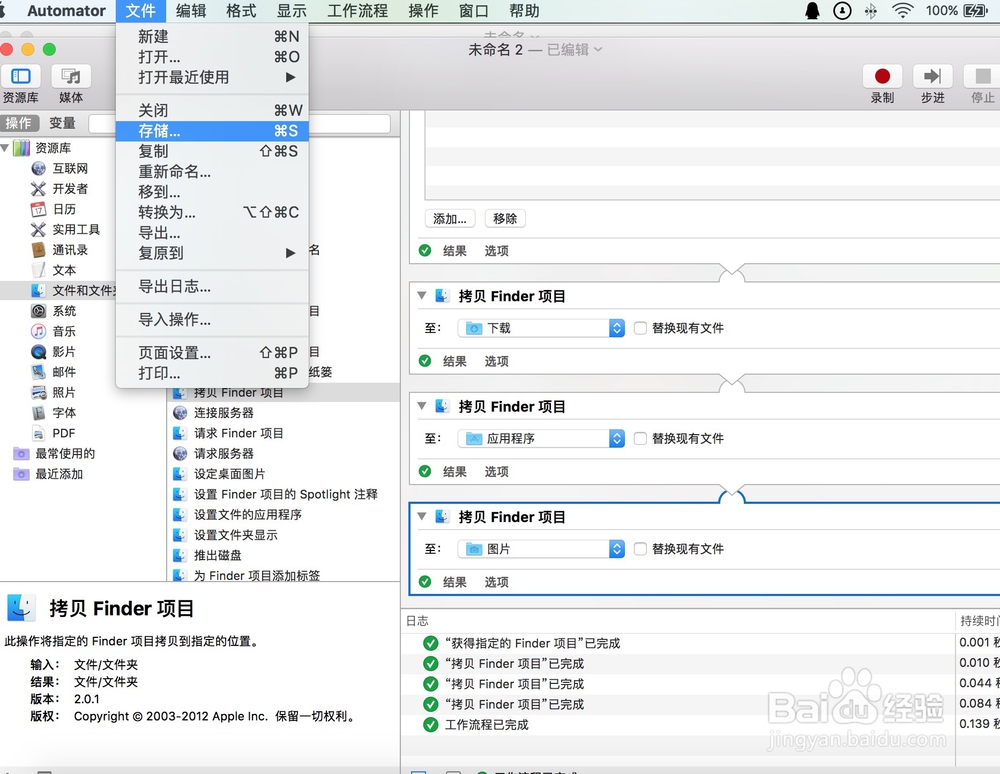The height and width of the screenshot is (774, 1000).
Task: Check 替换现有文件 for the 图片 copy action
Action: 640,549
